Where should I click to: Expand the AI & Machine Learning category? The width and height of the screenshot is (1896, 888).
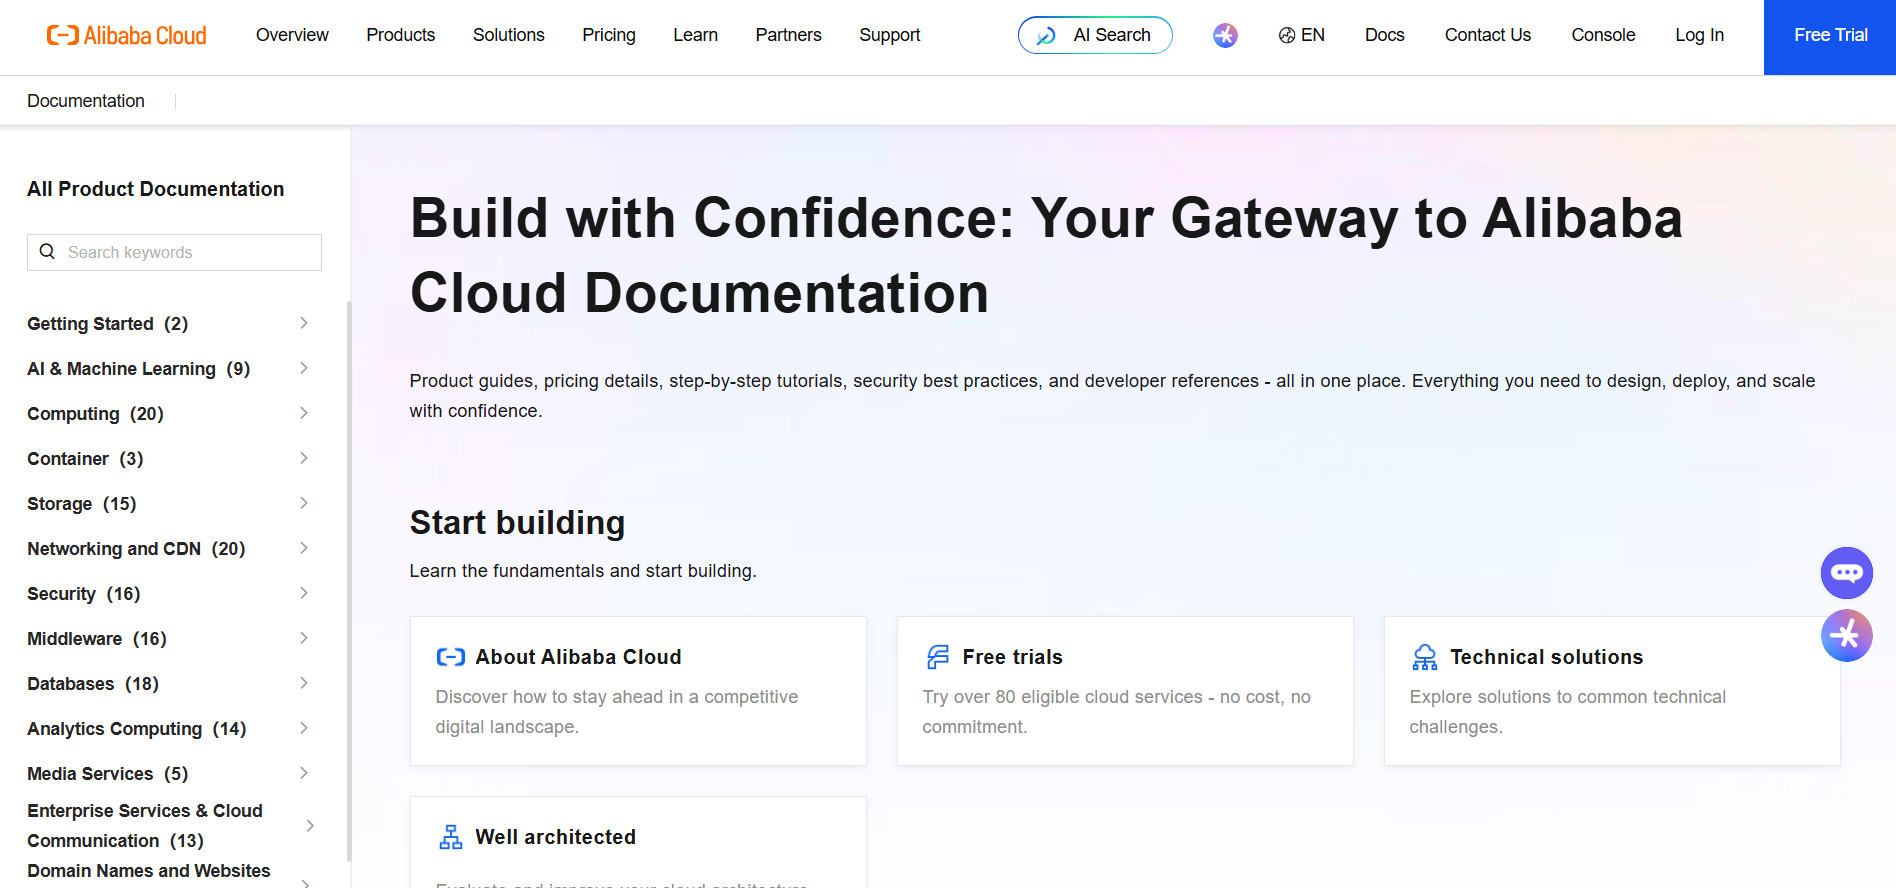click(x=304, y=368)
